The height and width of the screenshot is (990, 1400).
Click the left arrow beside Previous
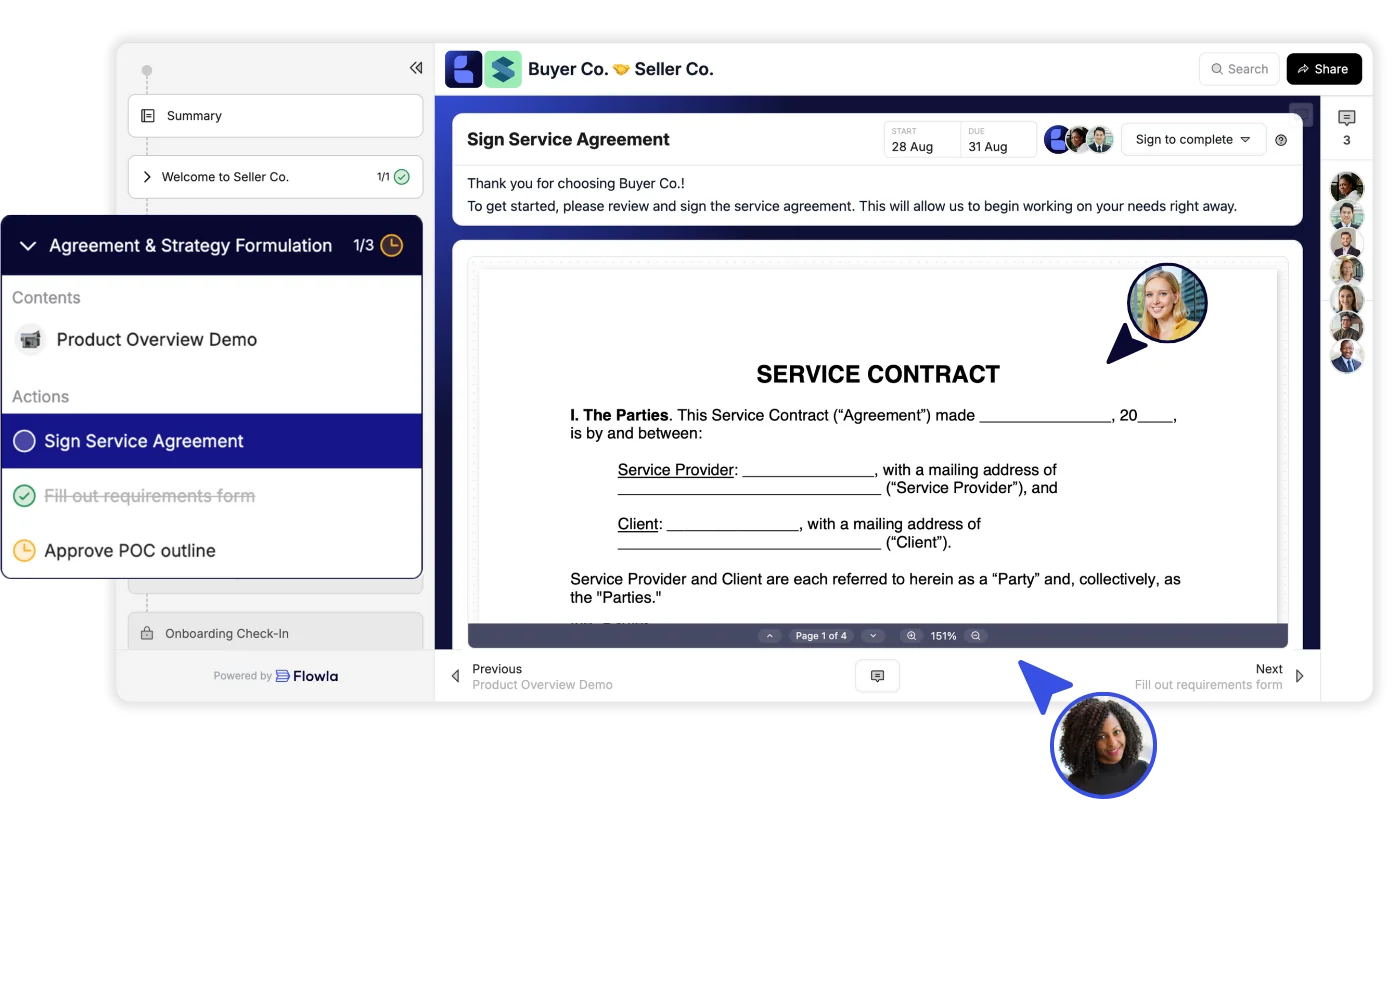[x=456, y=676]
